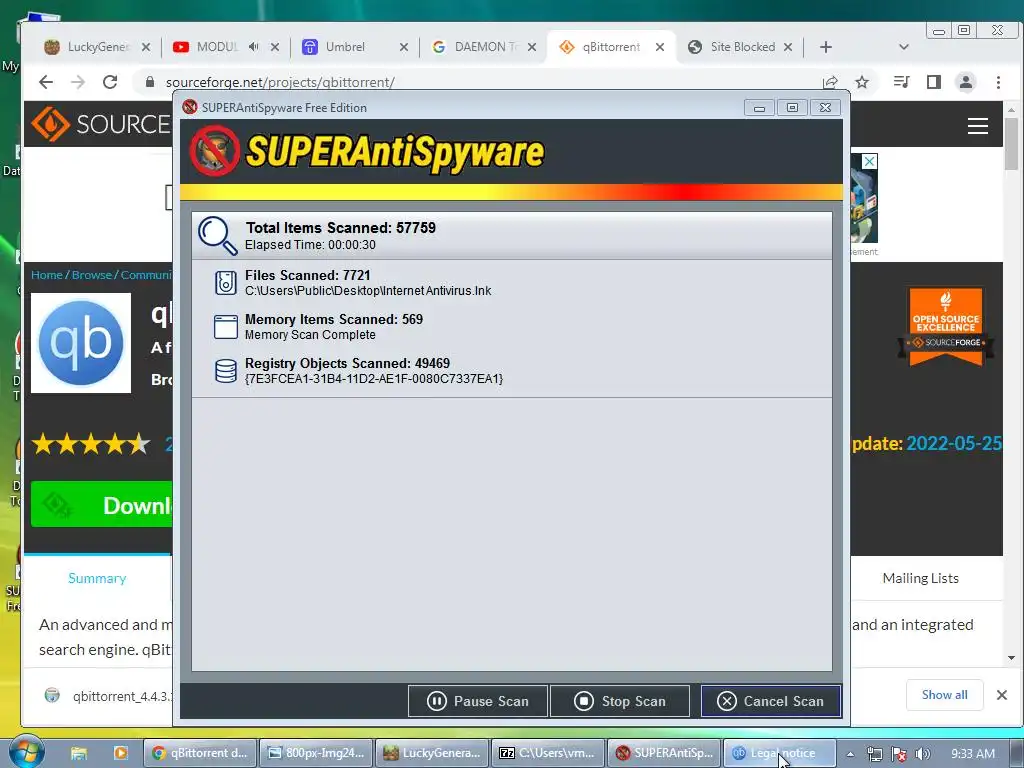The image size is (1024, 768).
Task: Open the Summary tab on SourceForge
Action: (x=97, y=578)
